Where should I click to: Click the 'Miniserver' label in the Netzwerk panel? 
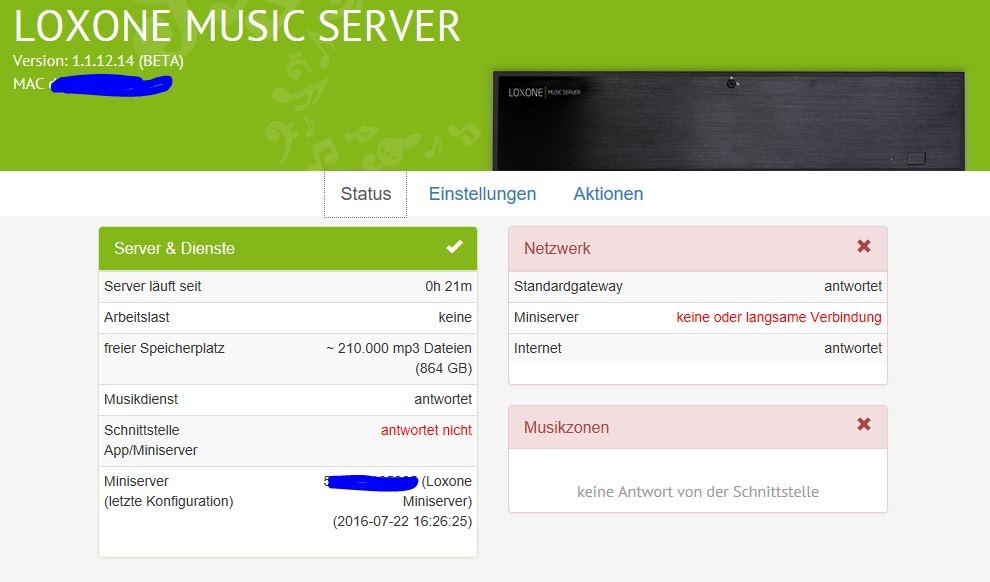[x=546, y=317]
